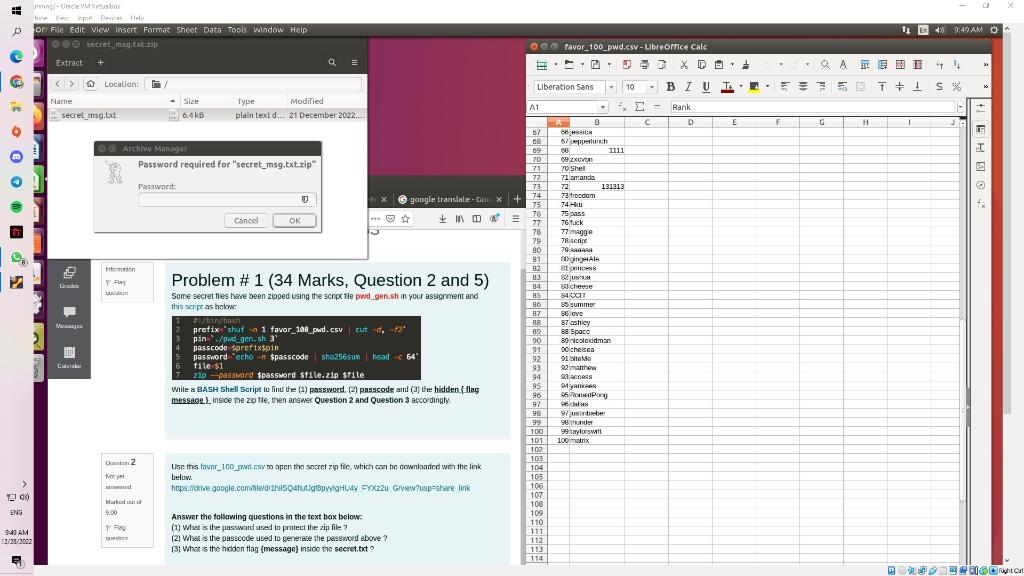The width and height of the screenshot is (1024, 576).
Task: Open the Sheet menu in the top bar
Action: coord(187,30)
